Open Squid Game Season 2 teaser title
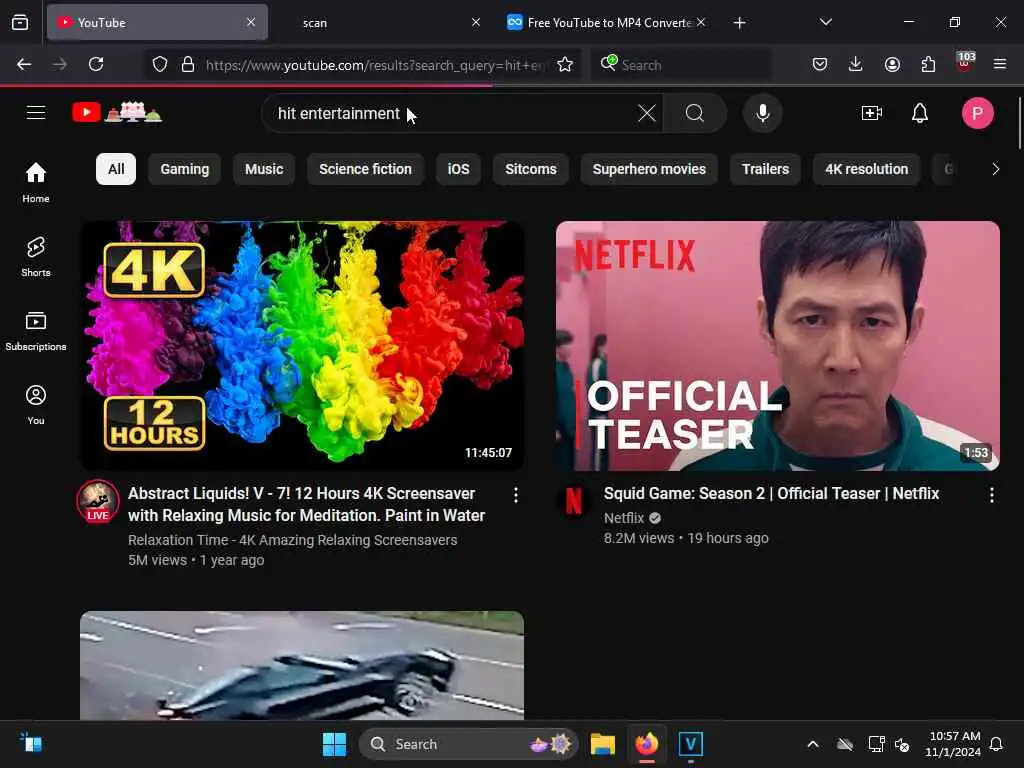 point(771,493)
